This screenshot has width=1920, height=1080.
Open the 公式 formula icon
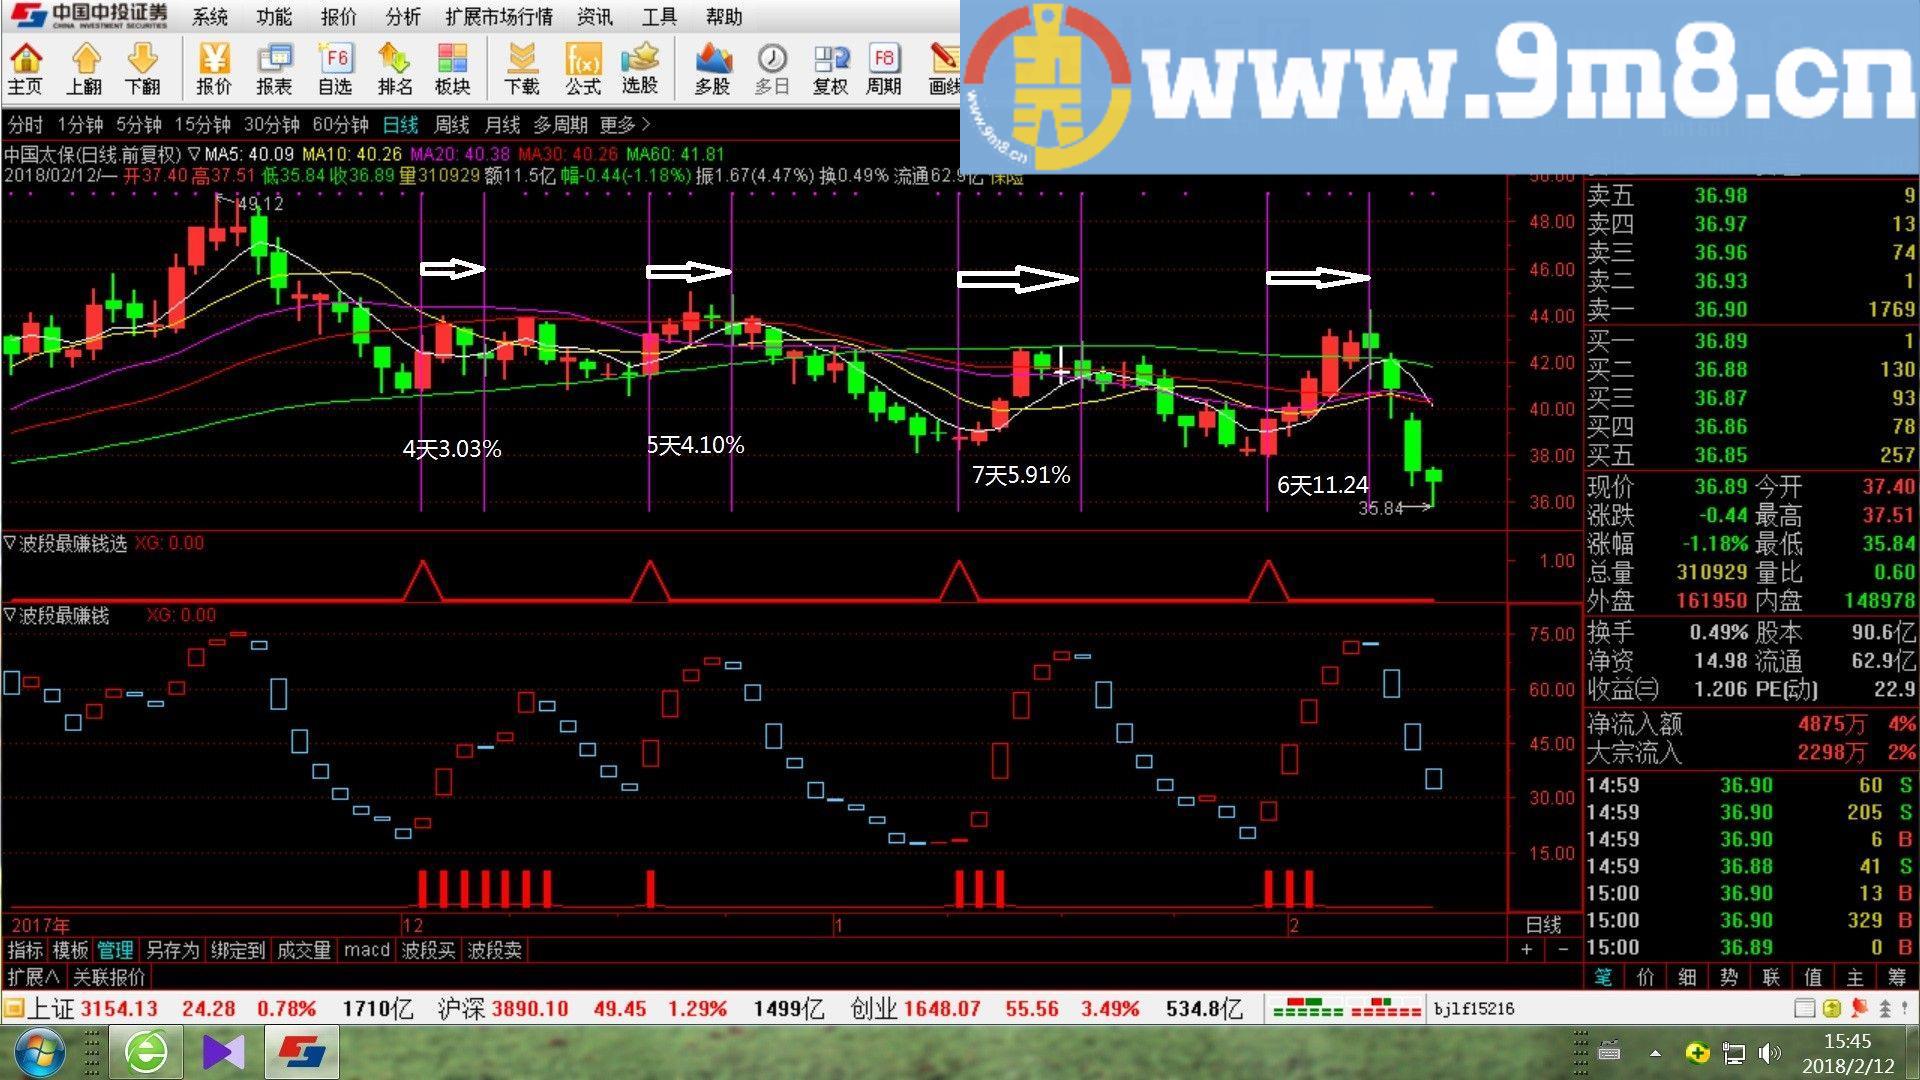click(x=582, y=69)
